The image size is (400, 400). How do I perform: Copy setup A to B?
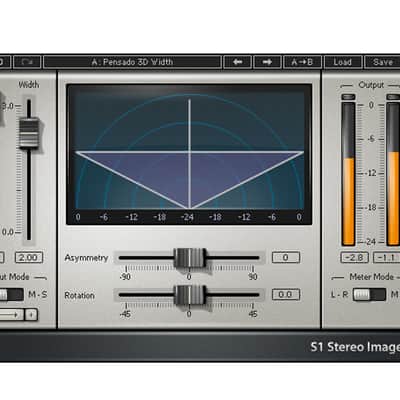tap(302, 62)
